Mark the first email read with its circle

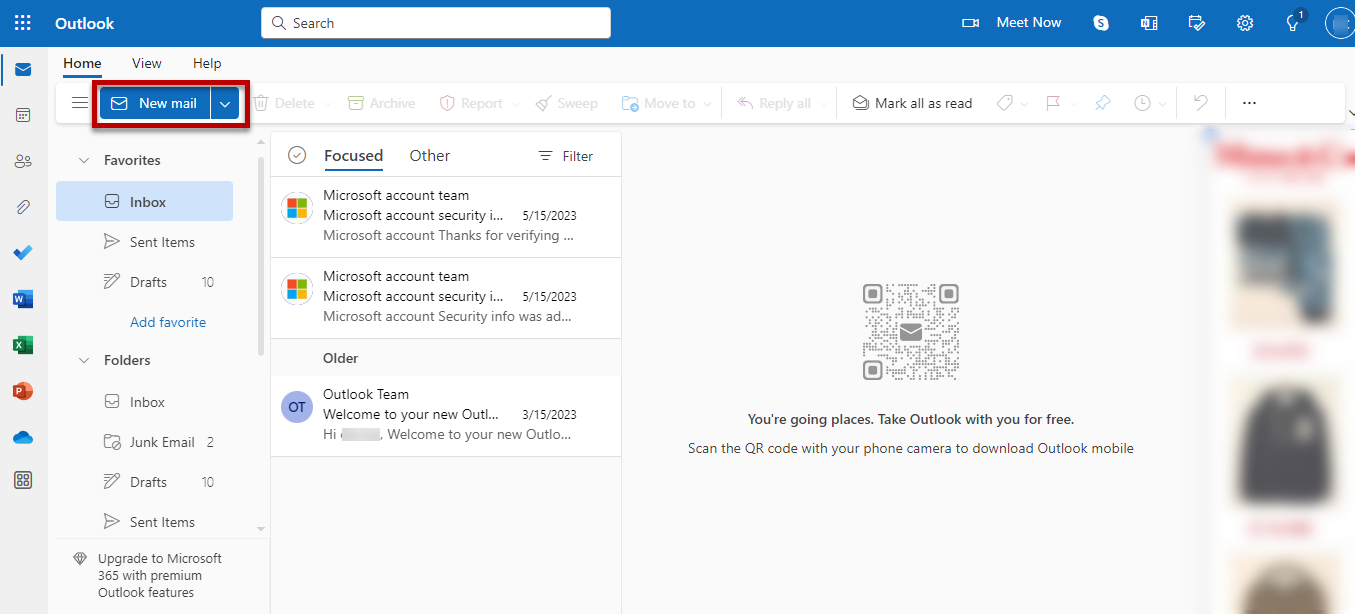point(297,207)
